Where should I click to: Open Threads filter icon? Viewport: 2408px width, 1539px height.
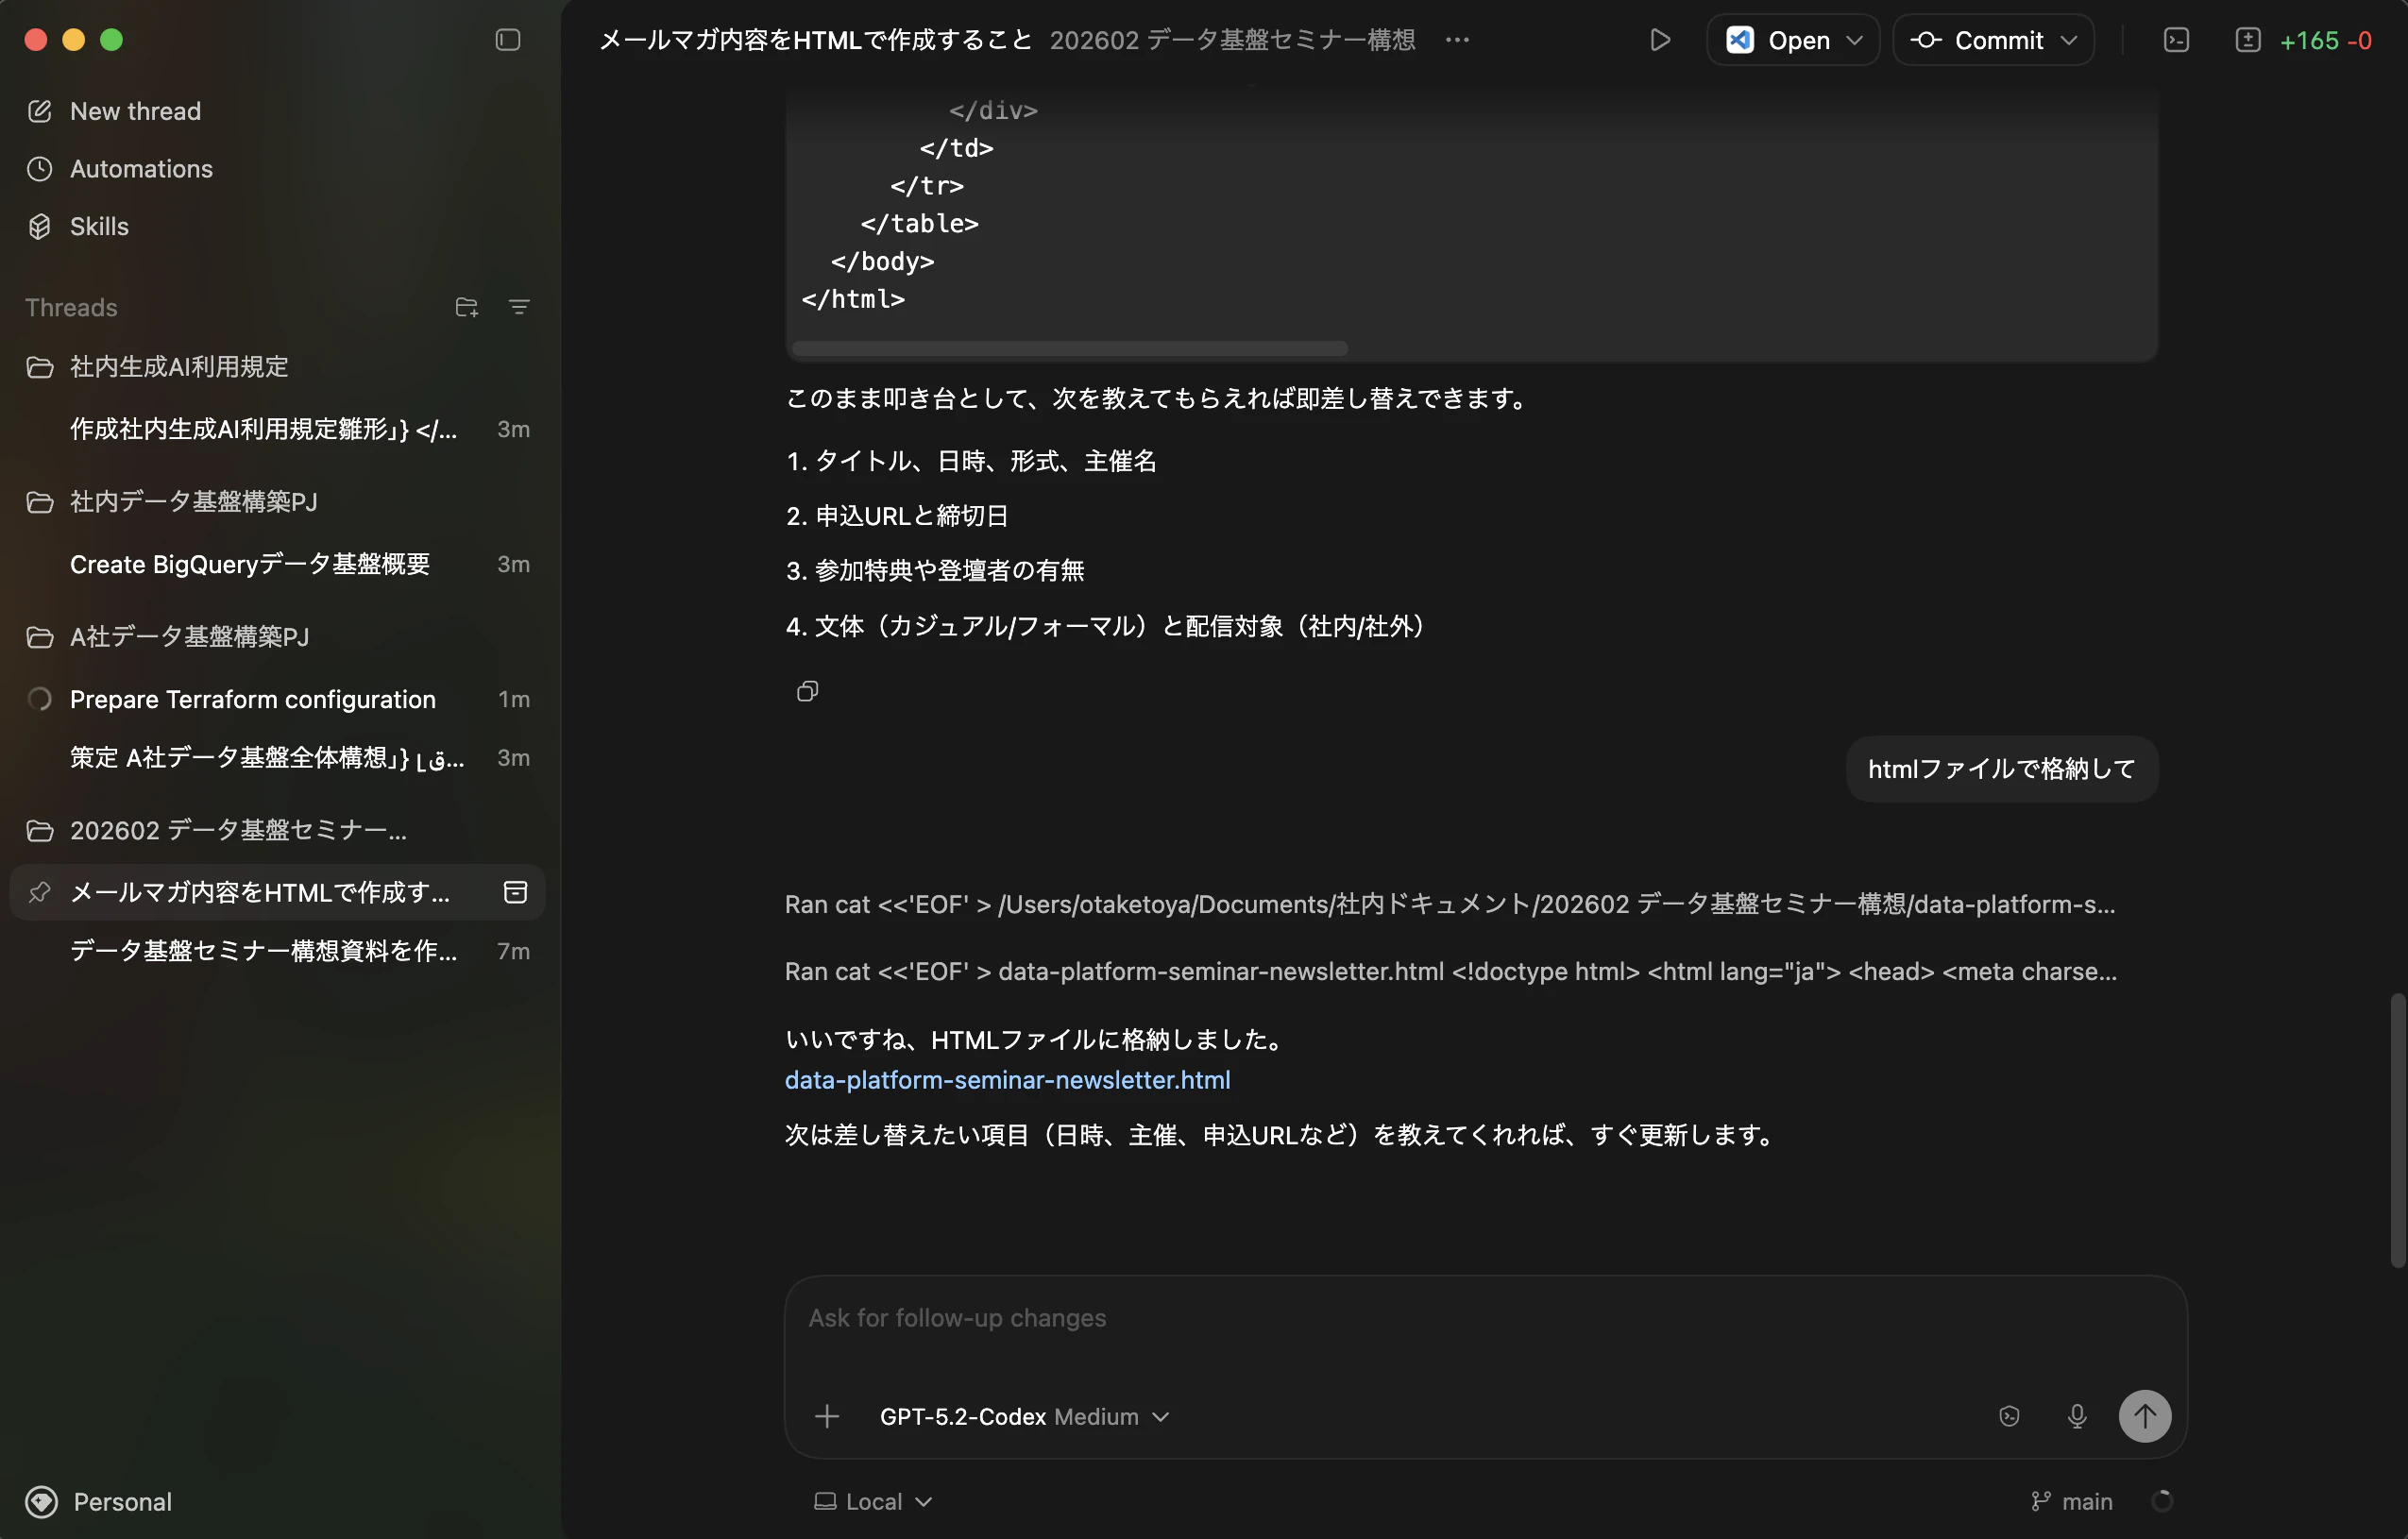(x=519, y=307)
